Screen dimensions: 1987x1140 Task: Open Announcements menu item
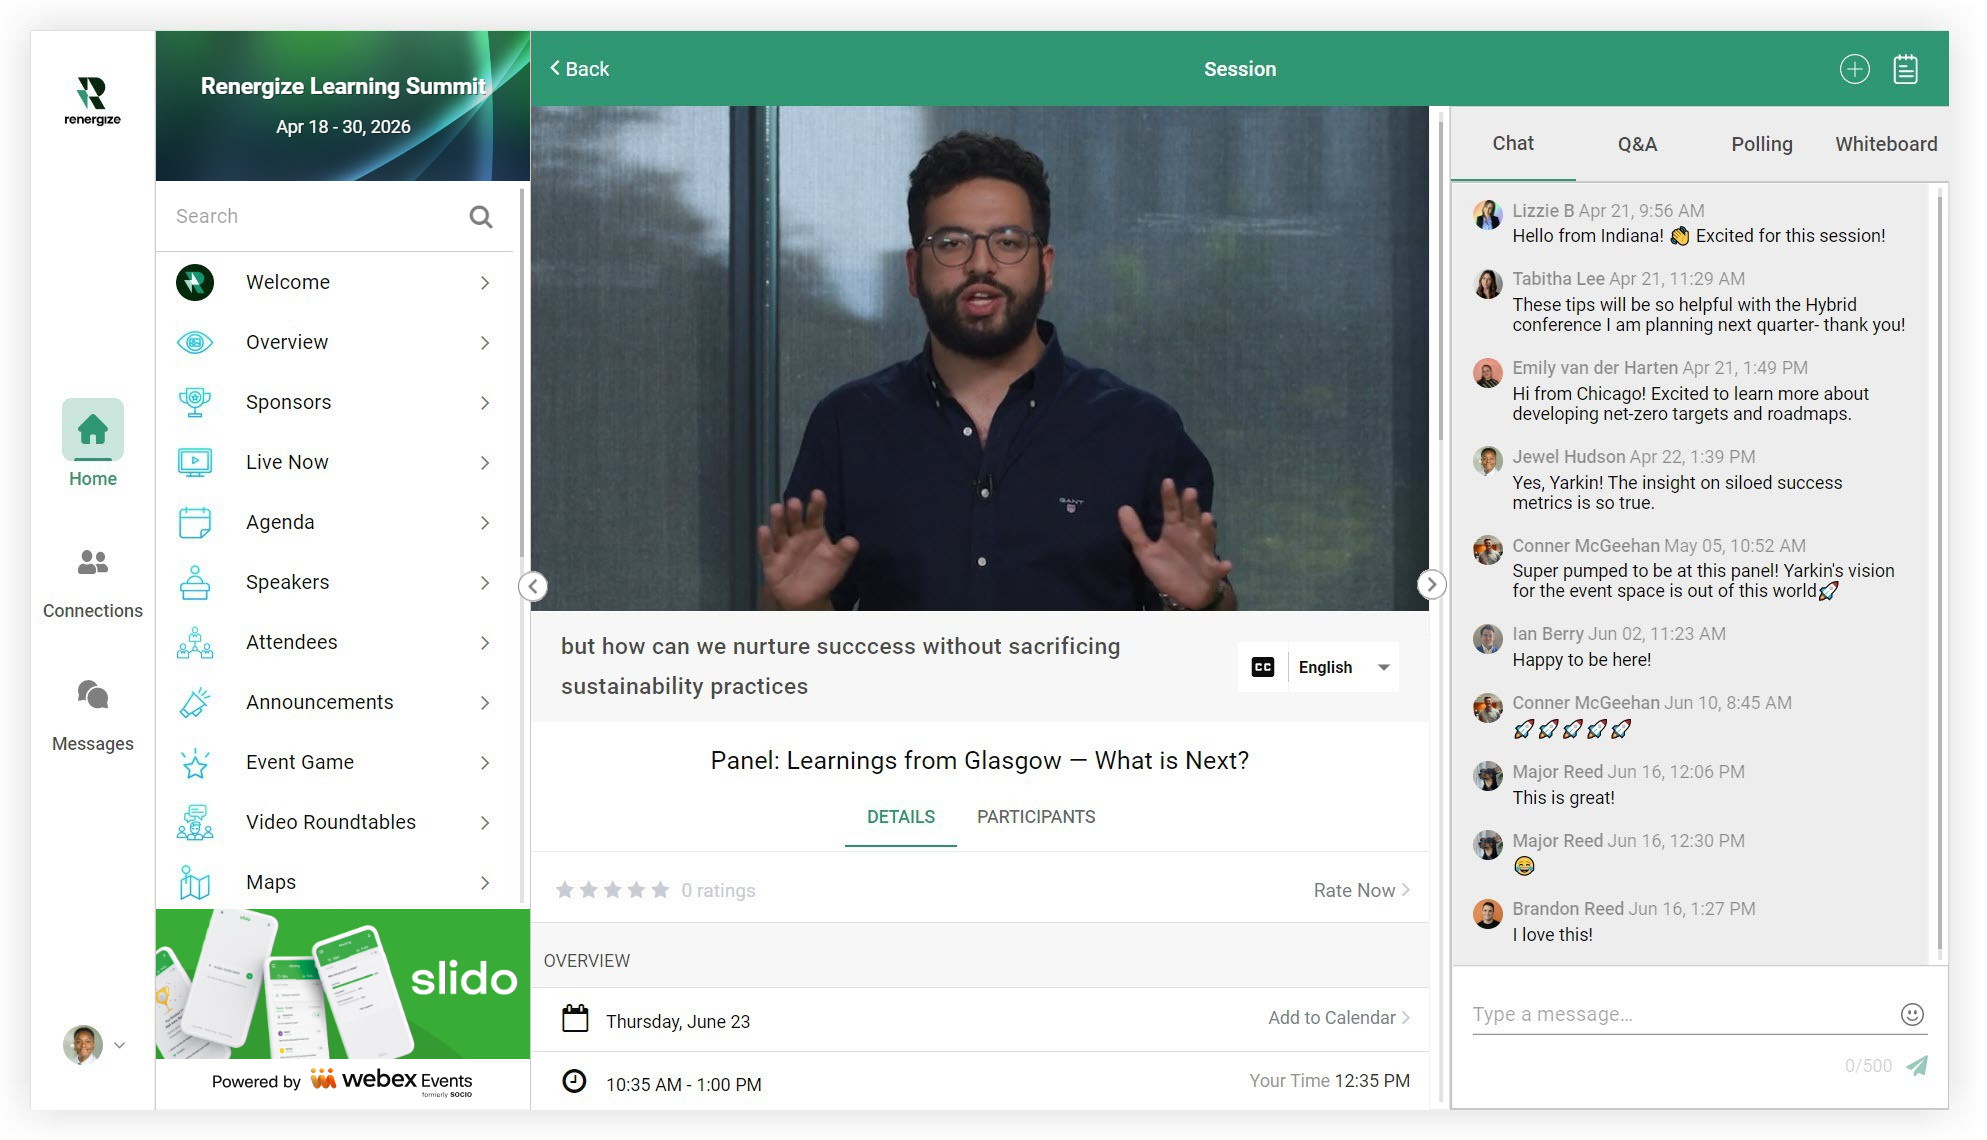(335, 703)
